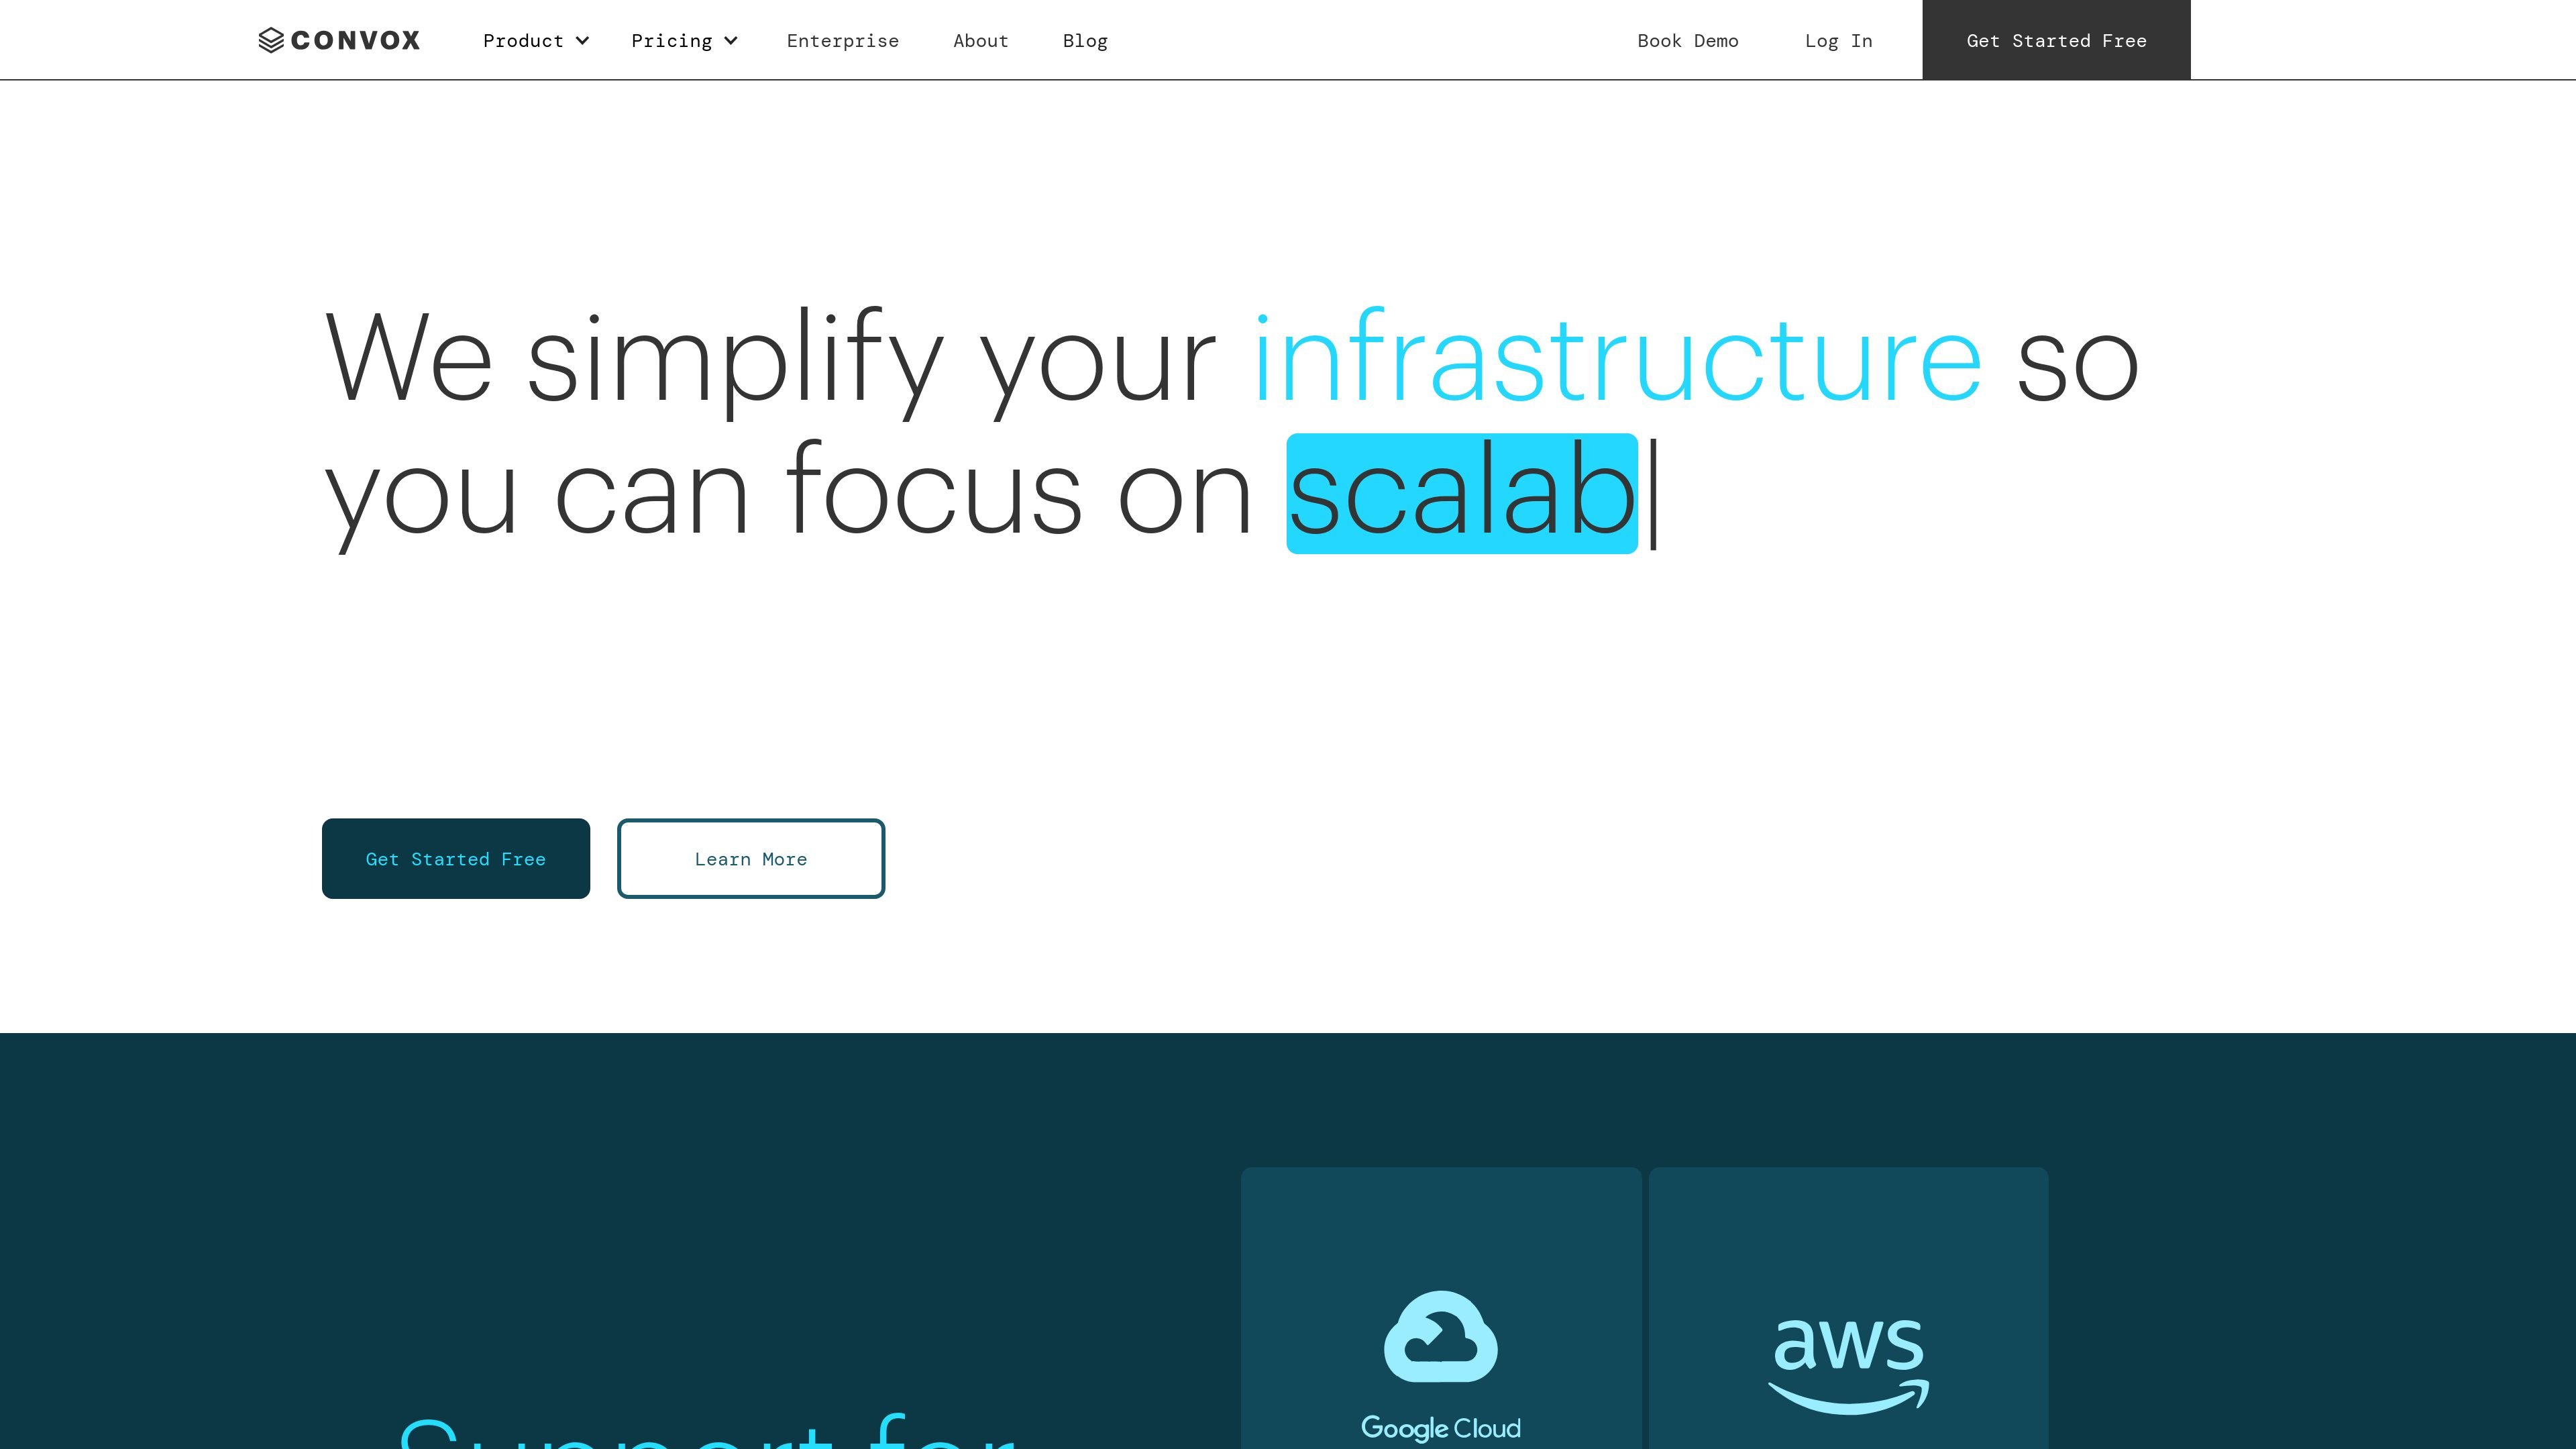The width and height of the screenshot is (2576, 1449).
Task: Expand the Pricing chevron arrow
Action: click(731, 41)
